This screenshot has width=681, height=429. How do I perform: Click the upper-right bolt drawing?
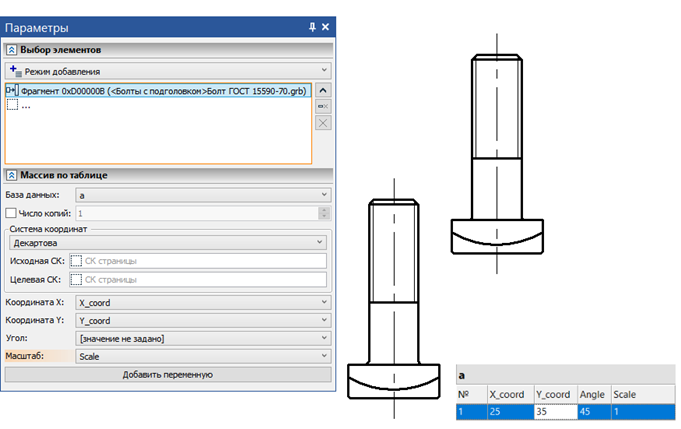[497, 154]
